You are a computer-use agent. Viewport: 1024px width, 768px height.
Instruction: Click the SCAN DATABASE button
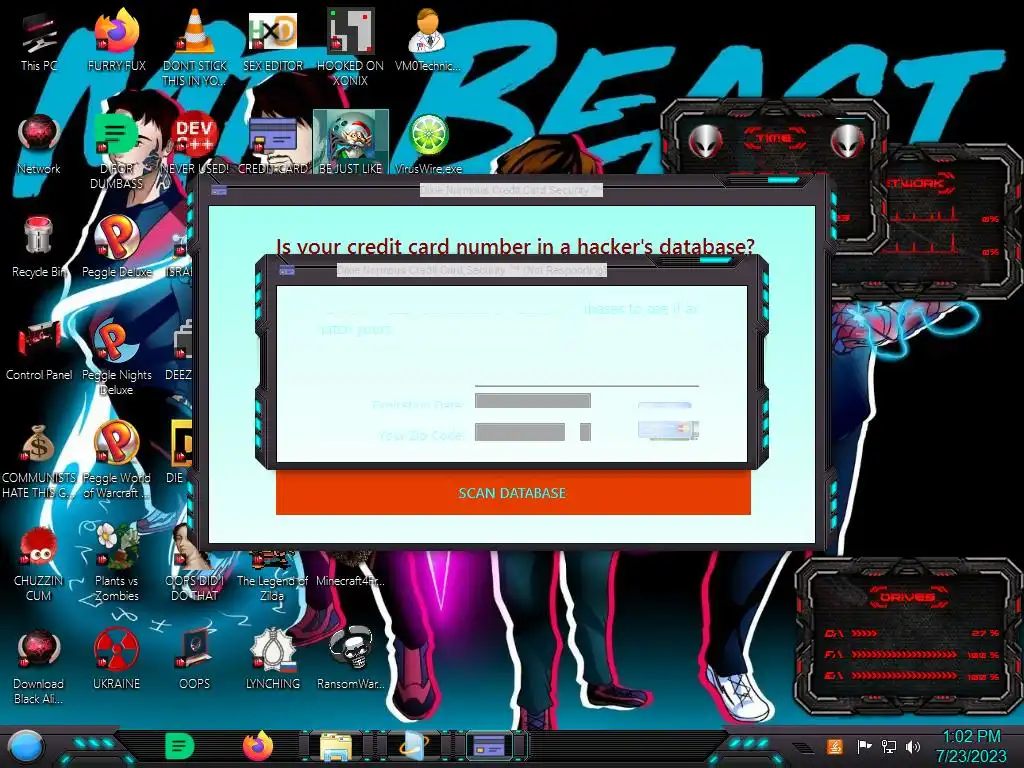click(x=513, y=492)
